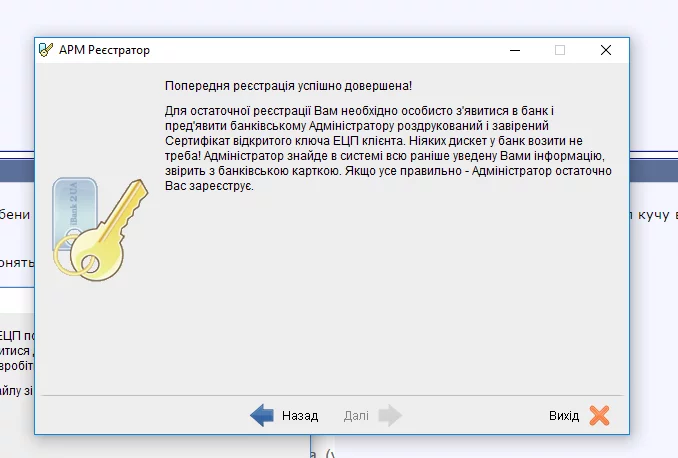Click the Вихід button label
Viewport: 678px width, 458px height.
(564, 416)
